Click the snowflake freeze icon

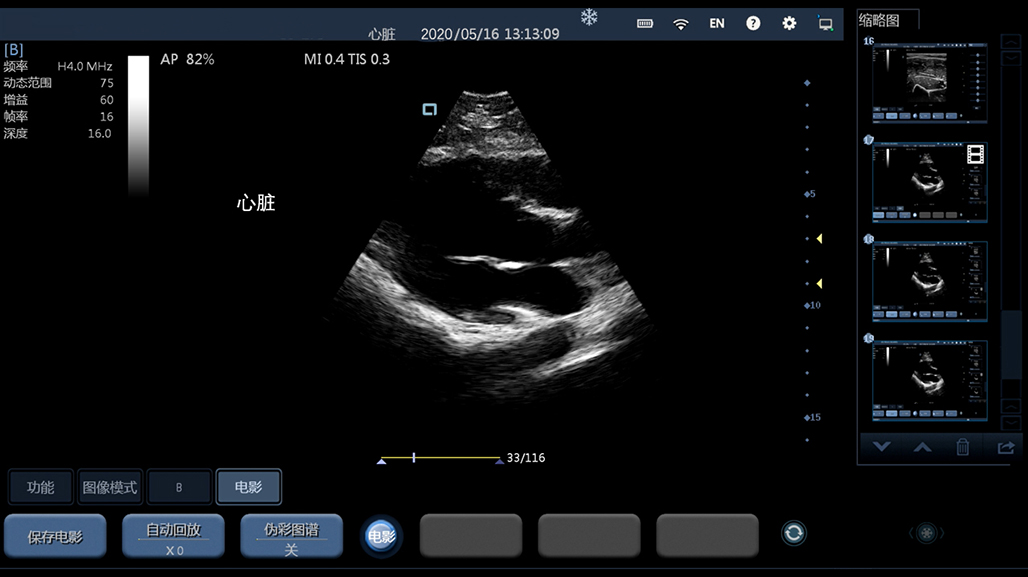(589, 17)
